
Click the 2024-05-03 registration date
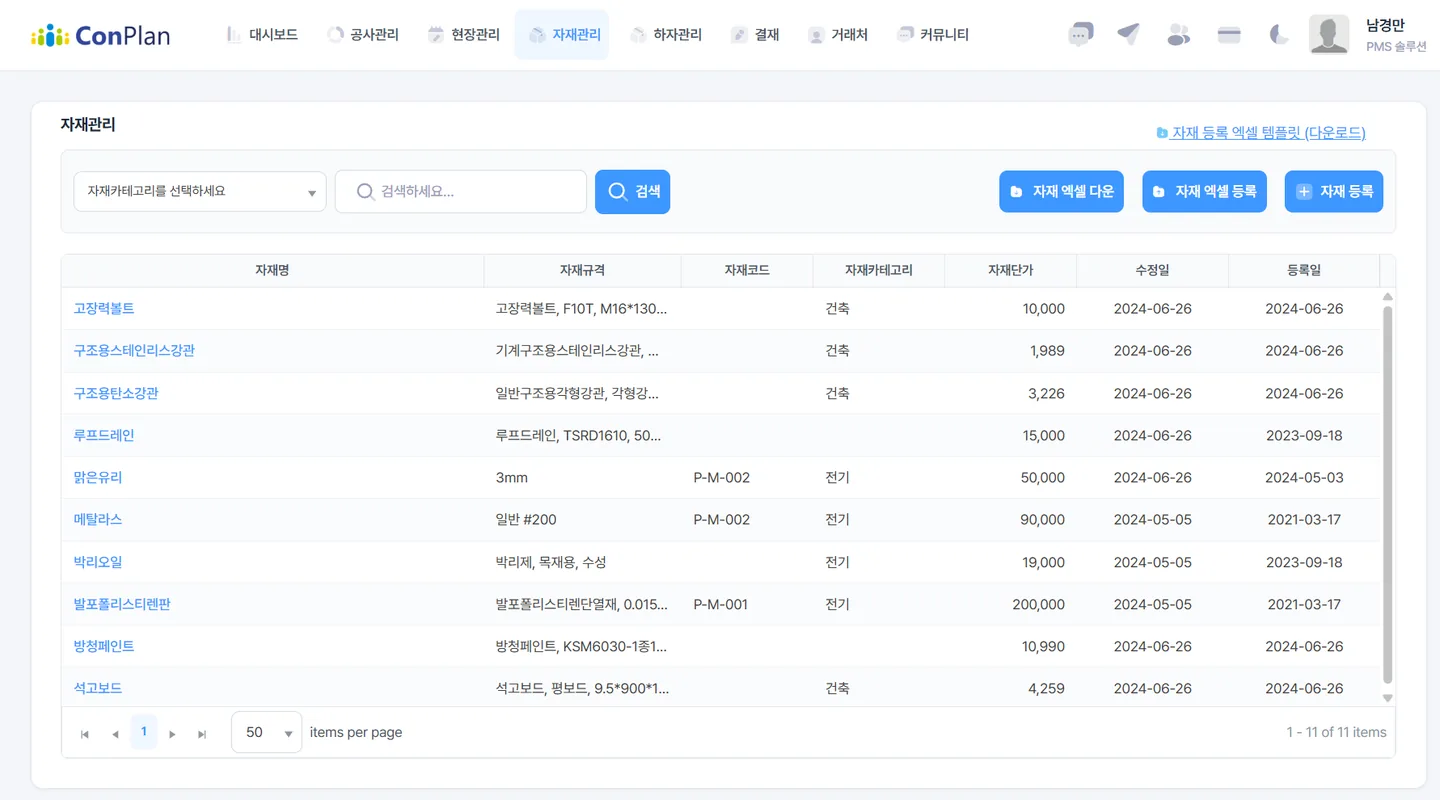pos(1304,477)
